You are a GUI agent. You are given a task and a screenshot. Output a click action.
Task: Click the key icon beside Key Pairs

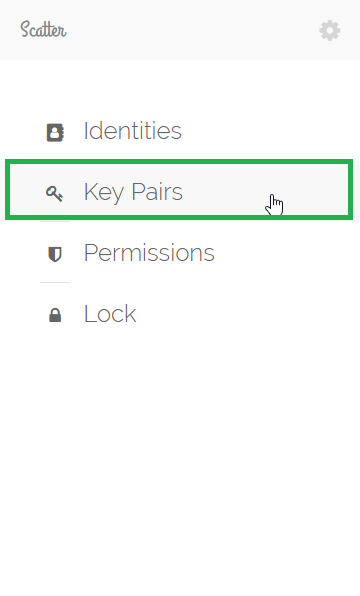coord(54,193)
